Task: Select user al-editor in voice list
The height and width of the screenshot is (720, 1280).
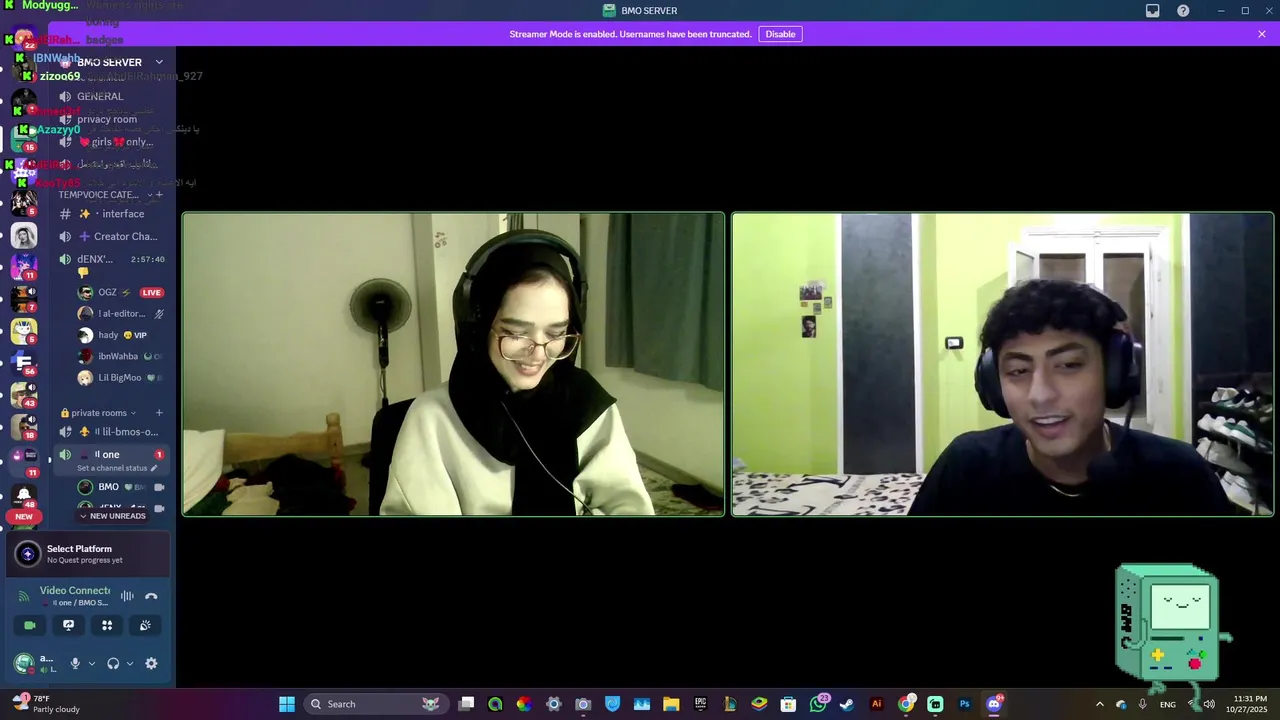Action: click(120, 314)
